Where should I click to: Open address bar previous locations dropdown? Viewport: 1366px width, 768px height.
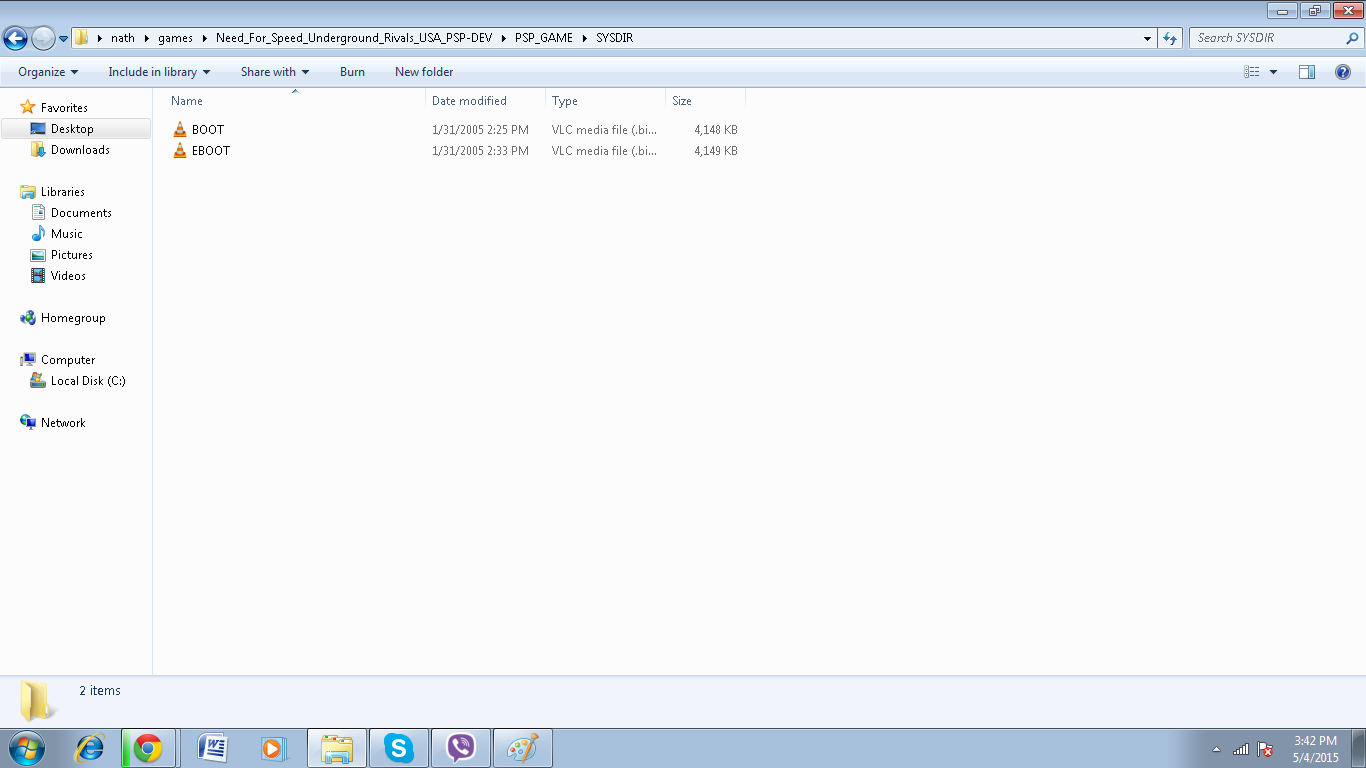1147,38
